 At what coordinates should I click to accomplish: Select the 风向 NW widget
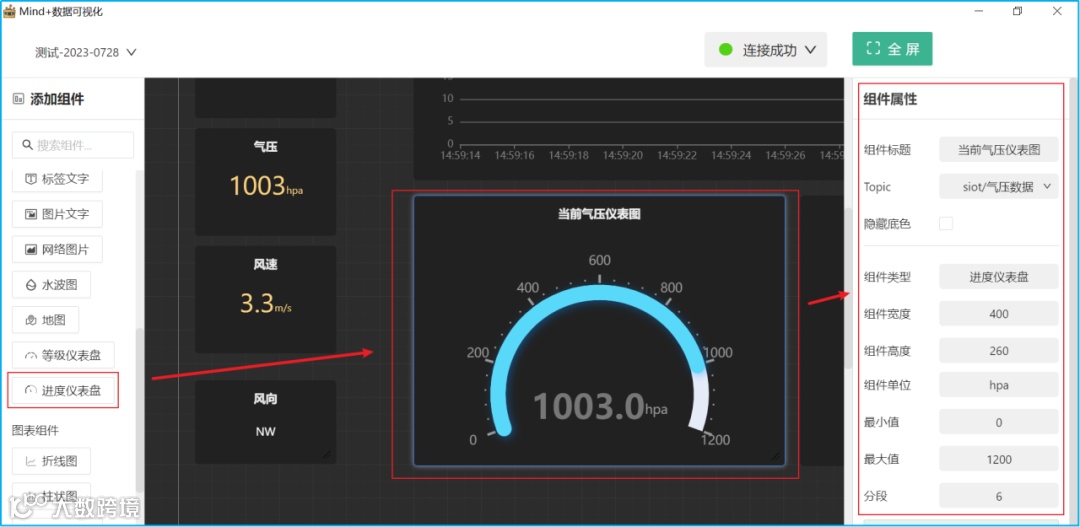[265, 422]
